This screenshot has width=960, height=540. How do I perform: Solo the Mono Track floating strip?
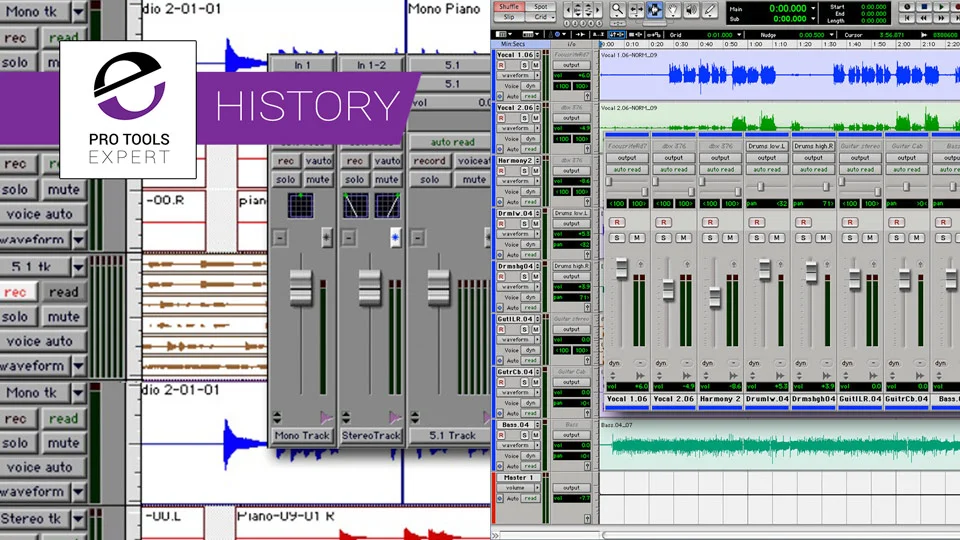286,179
